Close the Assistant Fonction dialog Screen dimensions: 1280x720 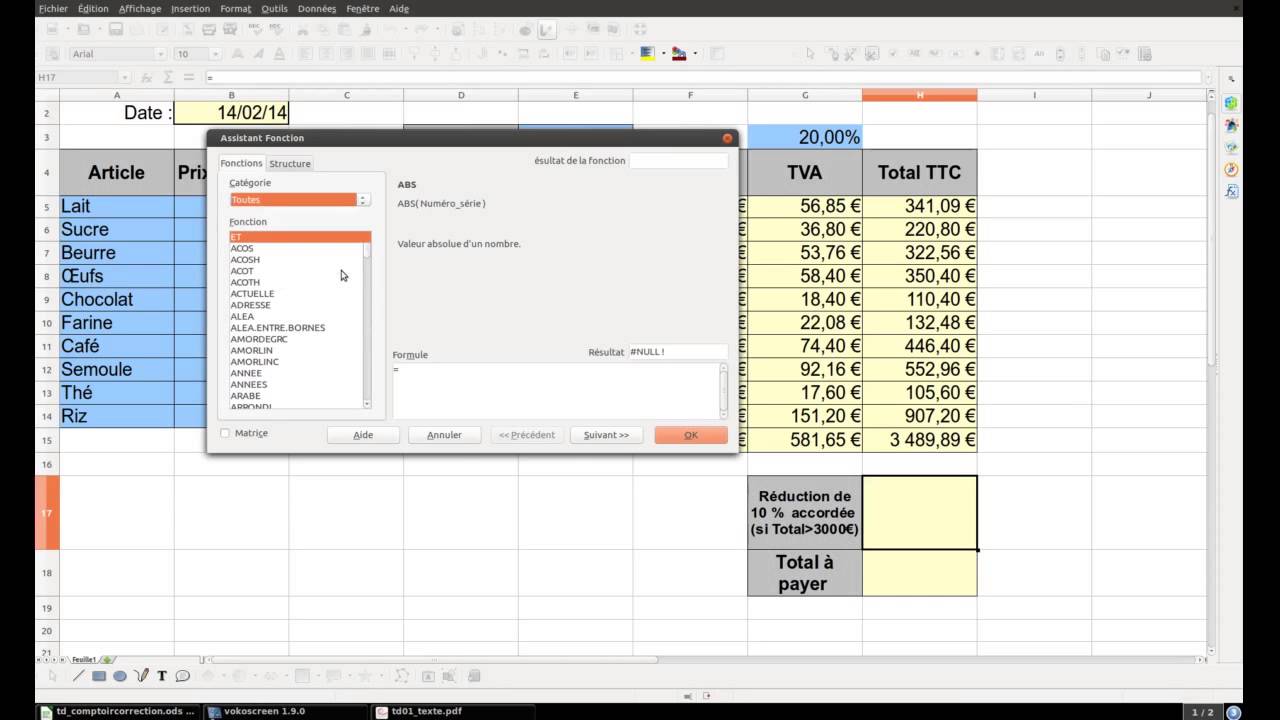click(x=727, y=138)
